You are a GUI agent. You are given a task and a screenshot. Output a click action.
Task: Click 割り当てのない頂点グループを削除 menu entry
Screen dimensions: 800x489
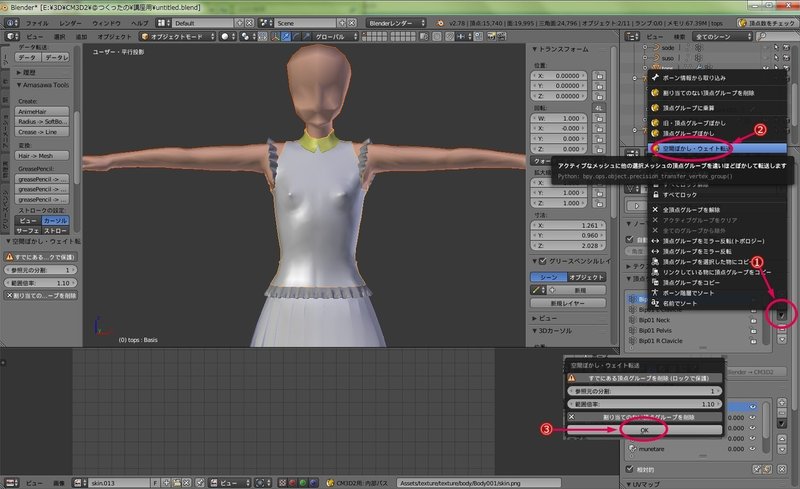point(717,93)
